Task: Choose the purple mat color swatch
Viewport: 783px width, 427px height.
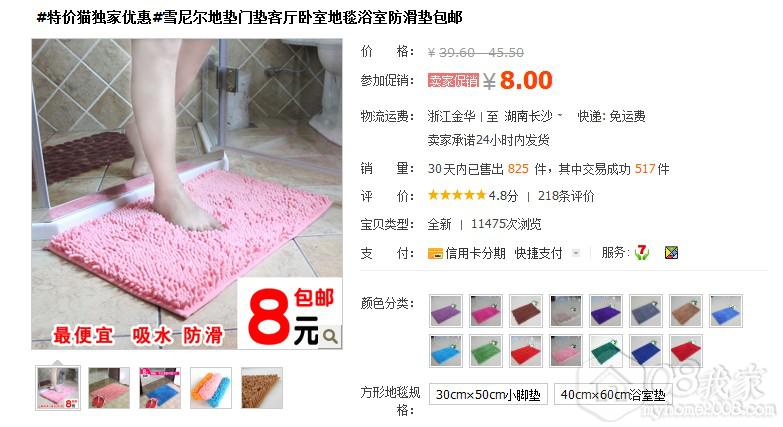Action: [x=446, y=311]
